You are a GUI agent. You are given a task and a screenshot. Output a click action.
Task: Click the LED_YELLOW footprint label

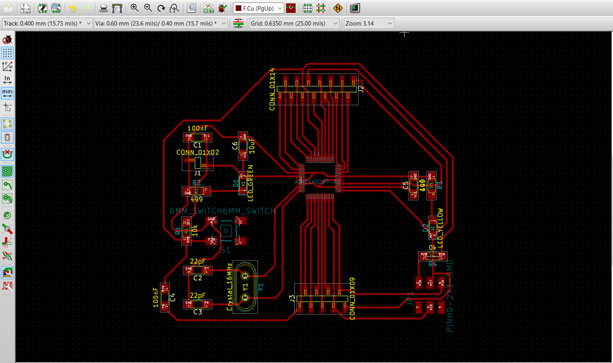(441, 229)
